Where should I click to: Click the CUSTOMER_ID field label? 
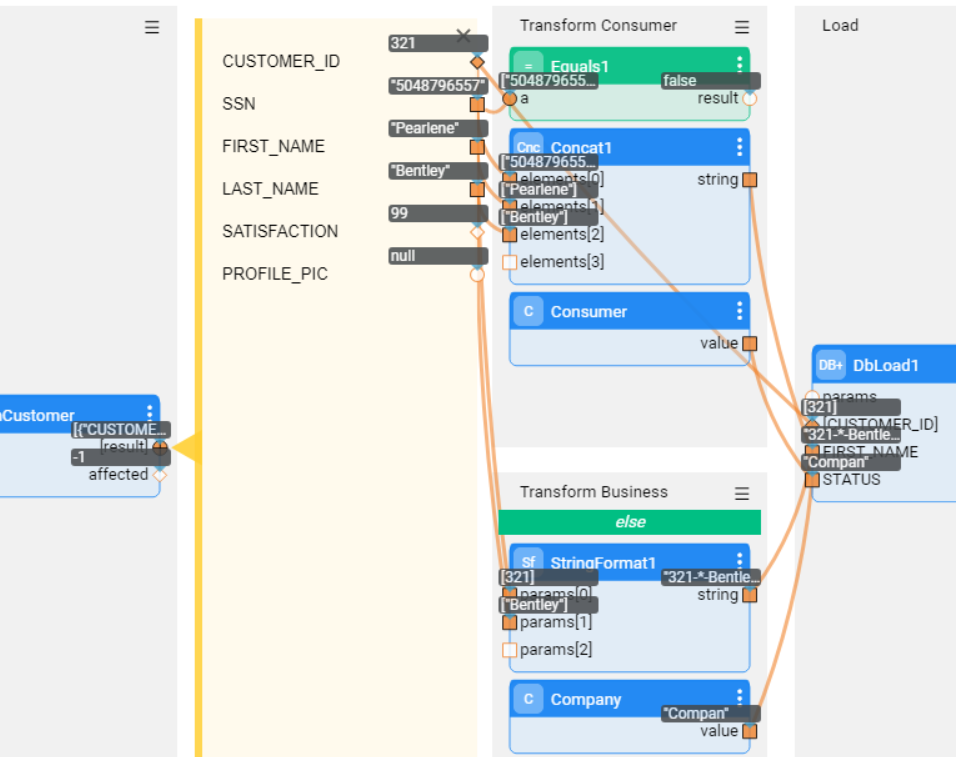[x=281, y=61]
